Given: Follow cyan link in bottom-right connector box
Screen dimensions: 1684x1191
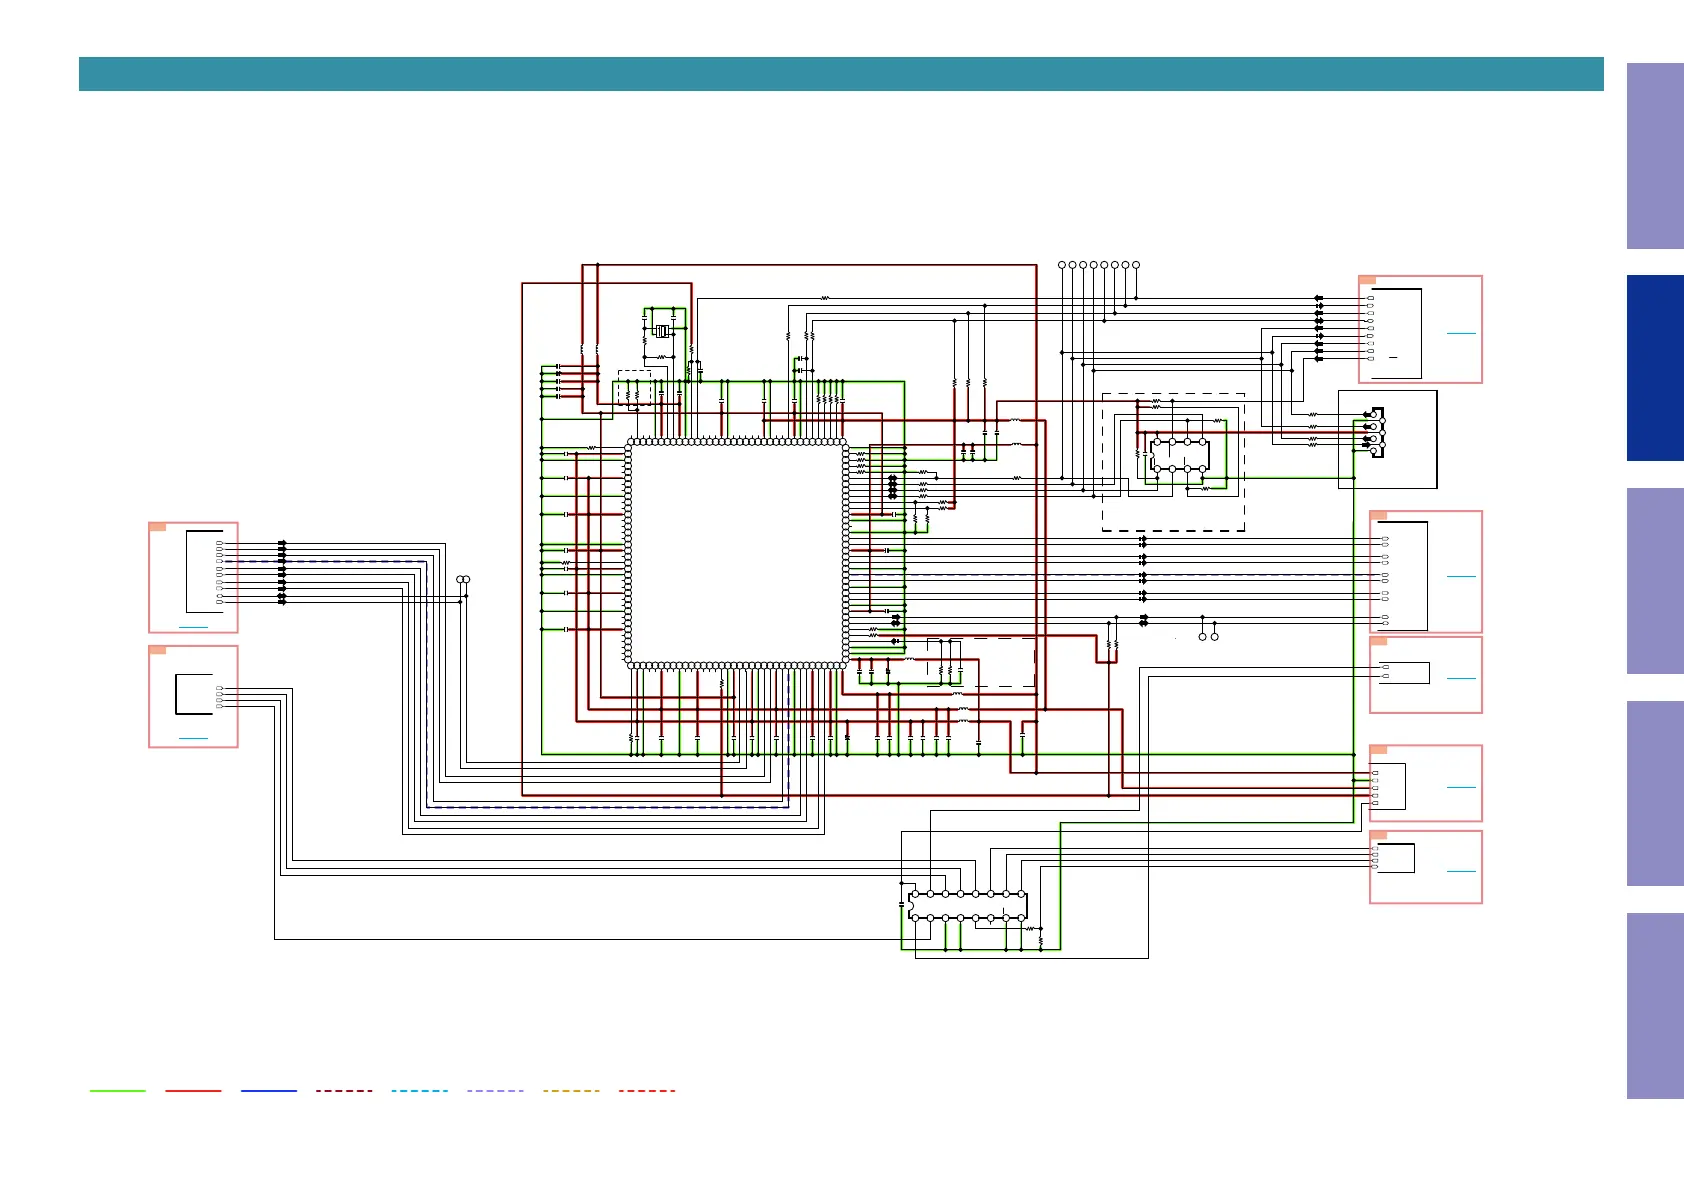Looking at the screenshot, I should click(1461, 871).
